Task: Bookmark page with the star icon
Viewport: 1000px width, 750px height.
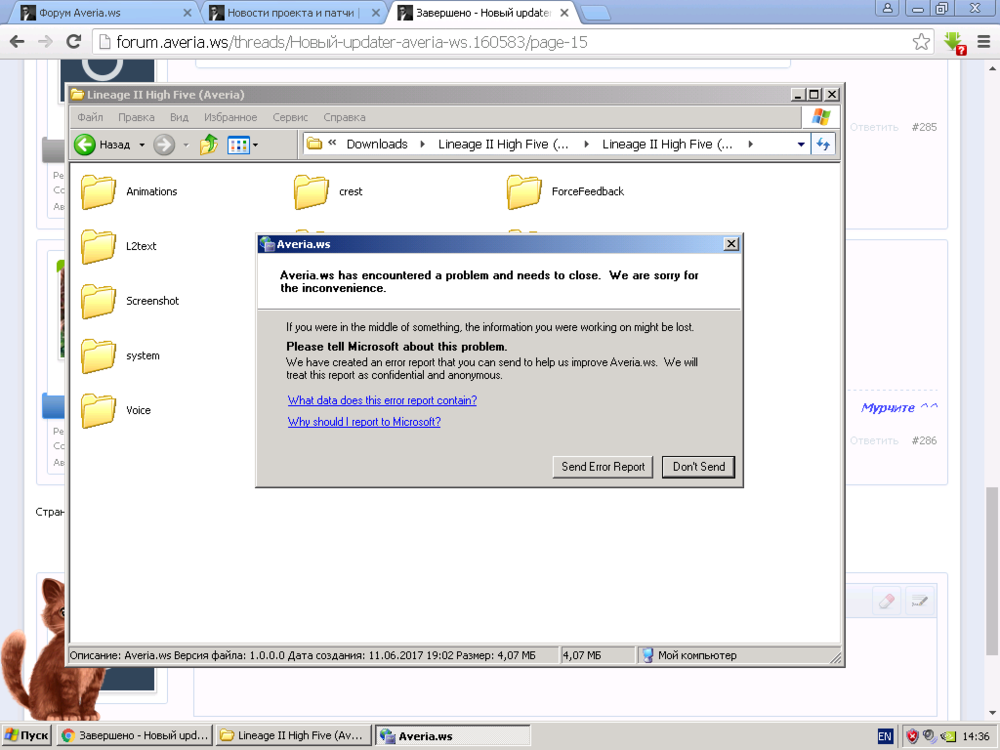Action: 921,42
